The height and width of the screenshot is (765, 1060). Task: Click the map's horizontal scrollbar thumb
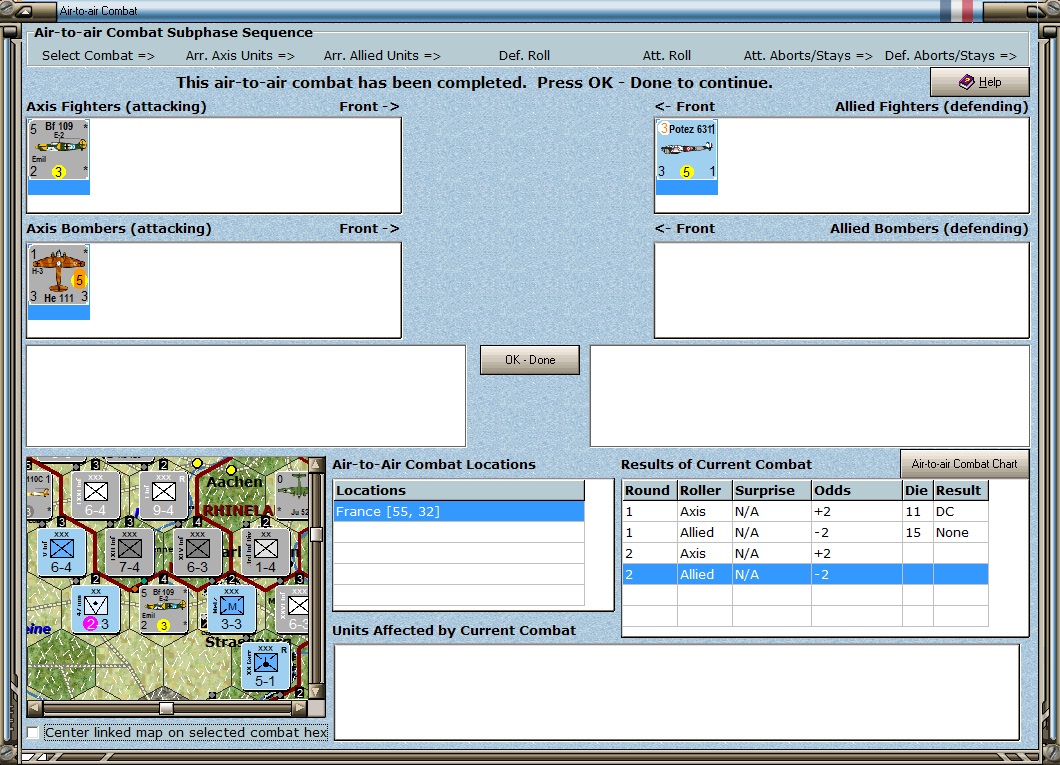pos(166,708)
